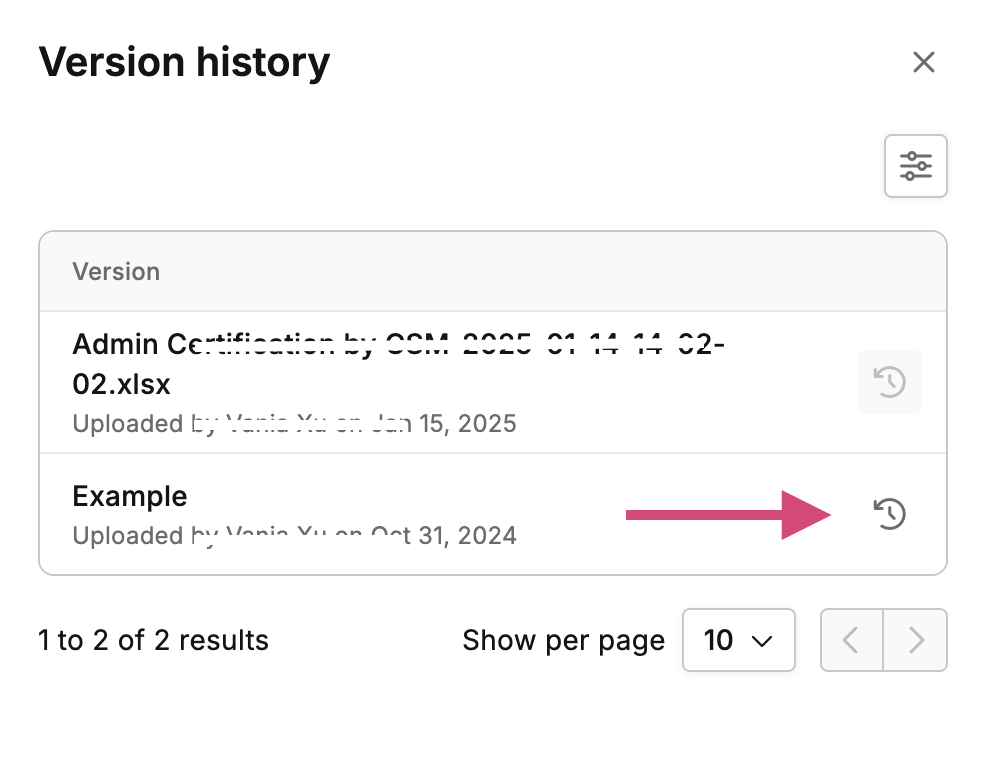Click the 'Example' version name
The image size is (988, 766).
click(130, 496)
